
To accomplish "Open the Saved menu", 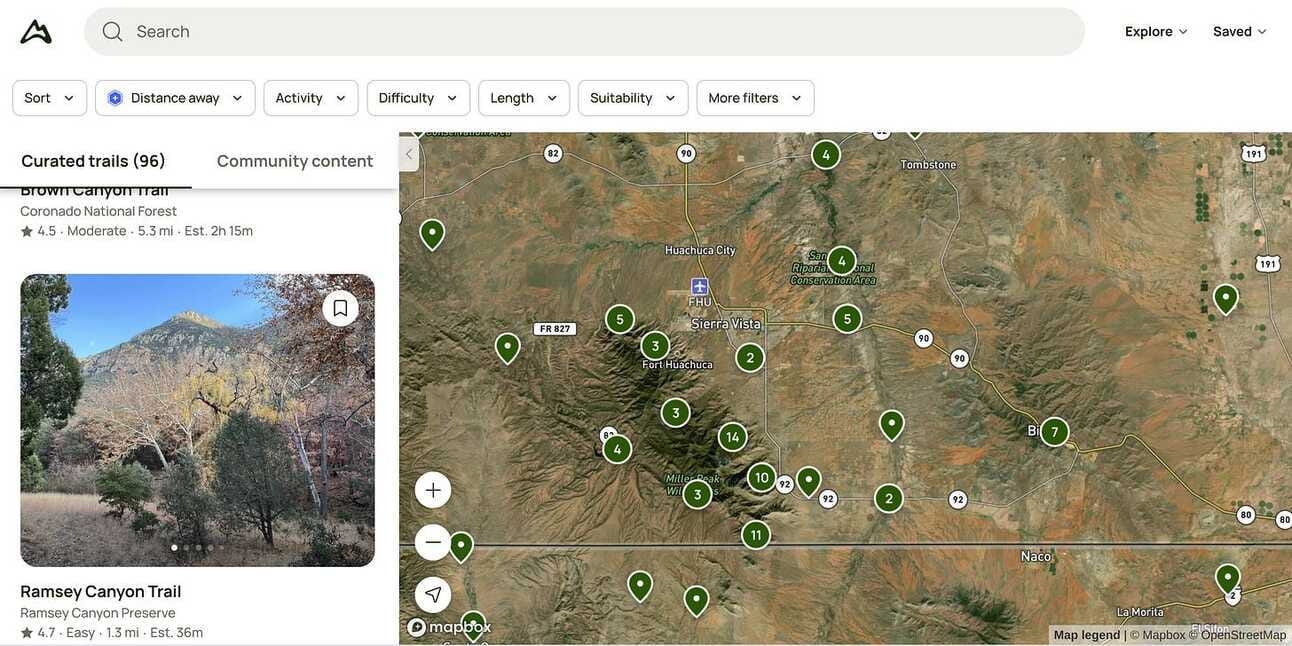I will [x=1240, y=32].
